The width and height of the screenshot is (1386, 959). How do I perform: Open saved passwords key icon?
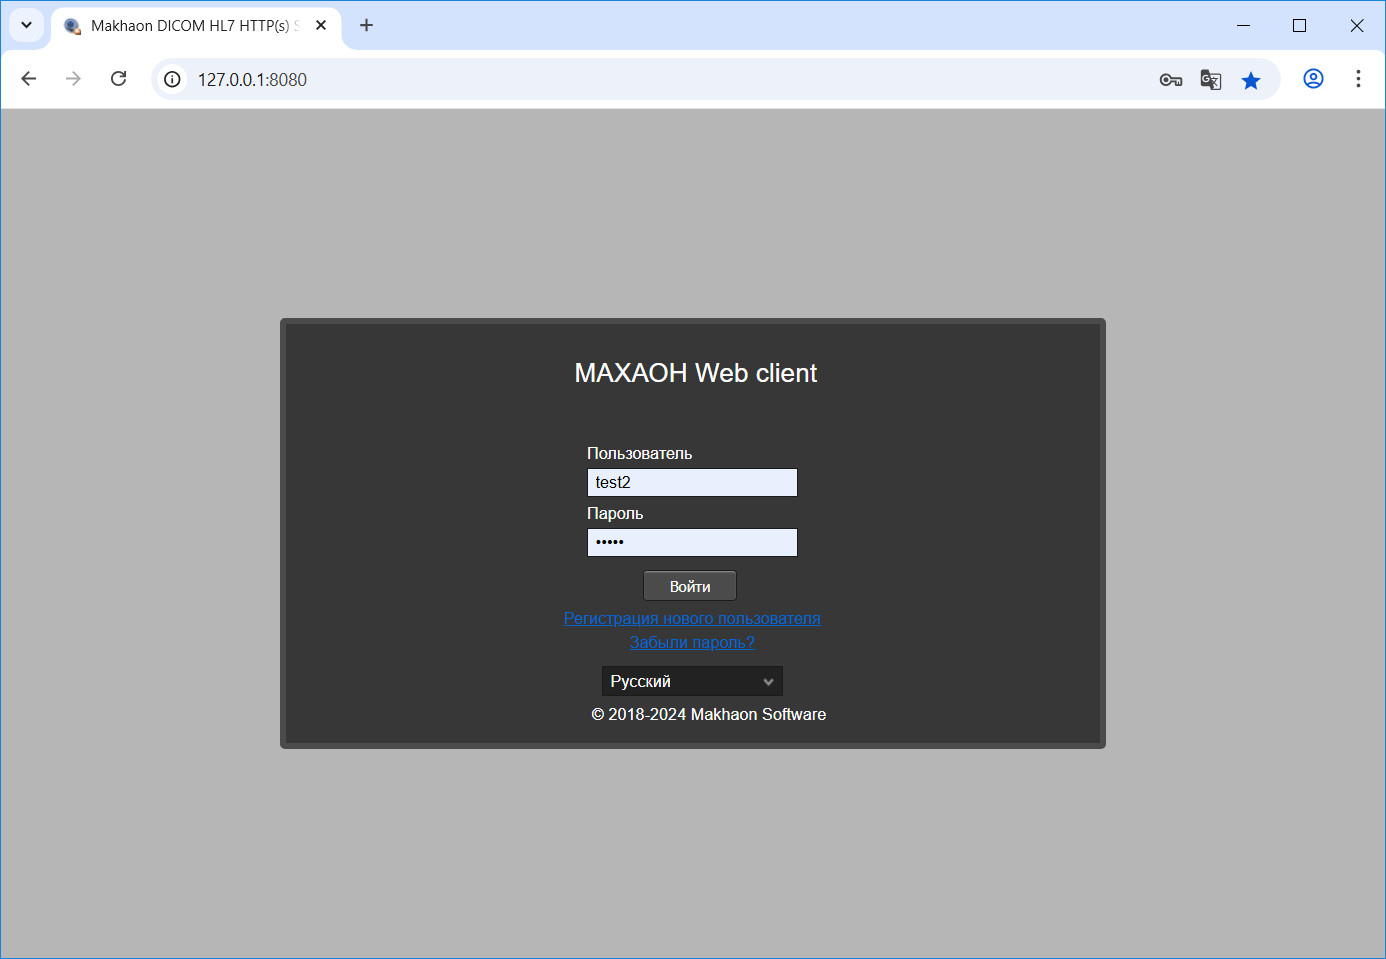point(1171,80)
